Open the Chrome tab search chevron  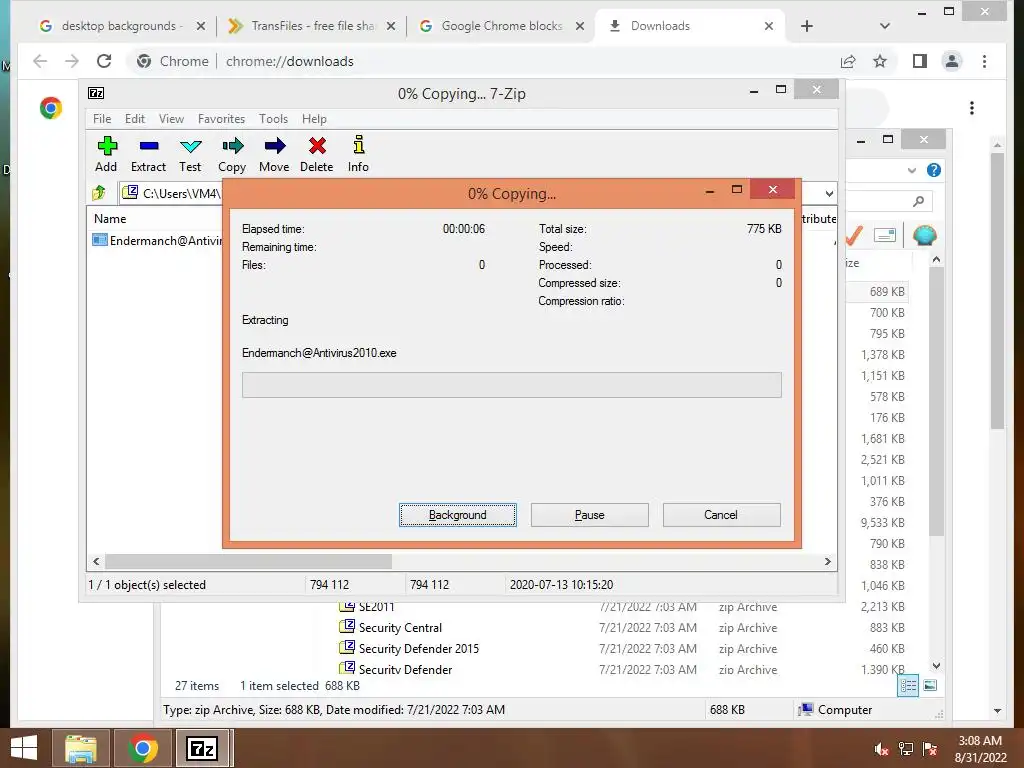click(x=884, y=26)
